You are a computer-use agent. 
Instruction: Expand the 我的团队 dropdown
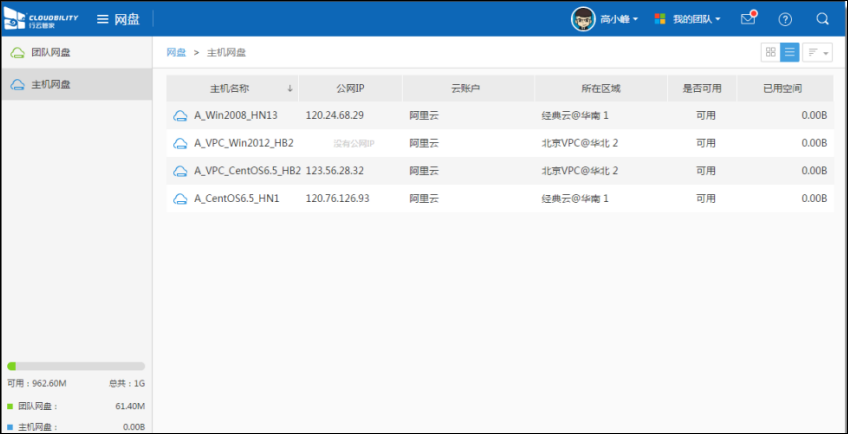(697, 19)
